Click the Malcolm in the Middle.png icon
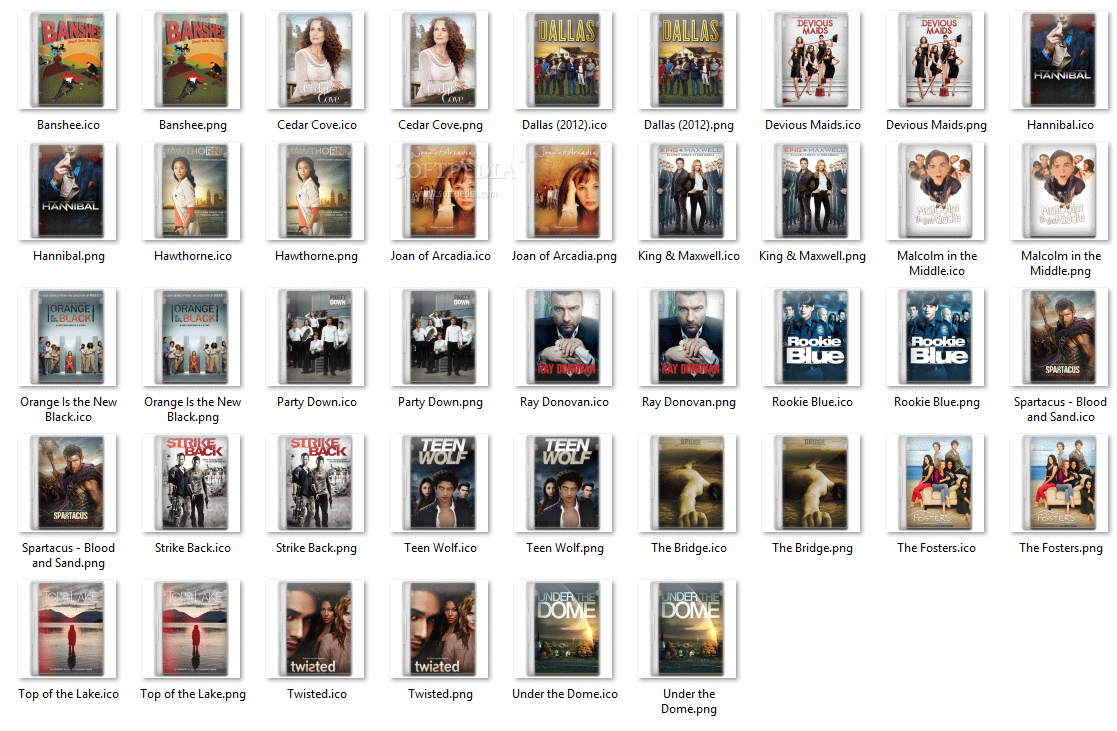This screenshot has height=731, width=1117. pyautogui.click(x=1059, y=191)
